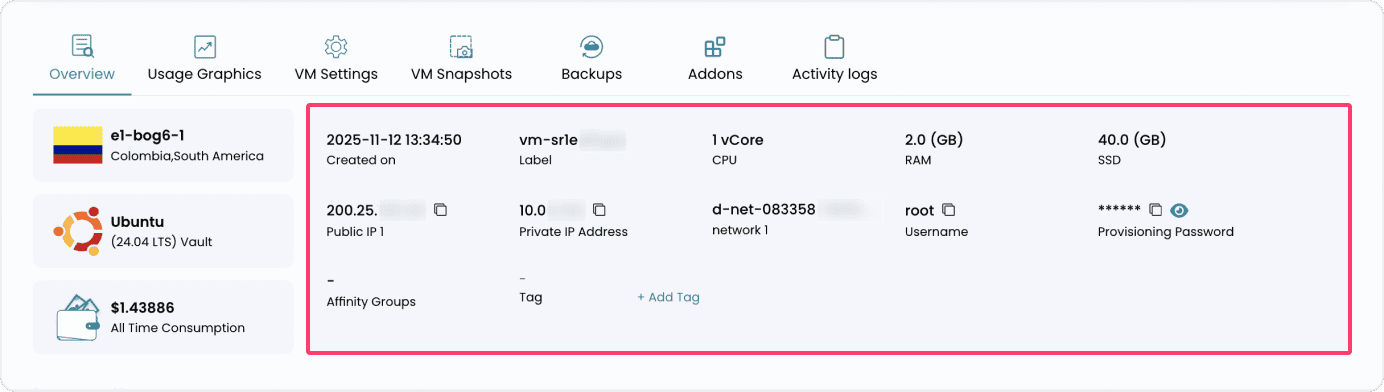Click the Usage Graphics chart icon
1384x392 pixels.
coord(205,46)
